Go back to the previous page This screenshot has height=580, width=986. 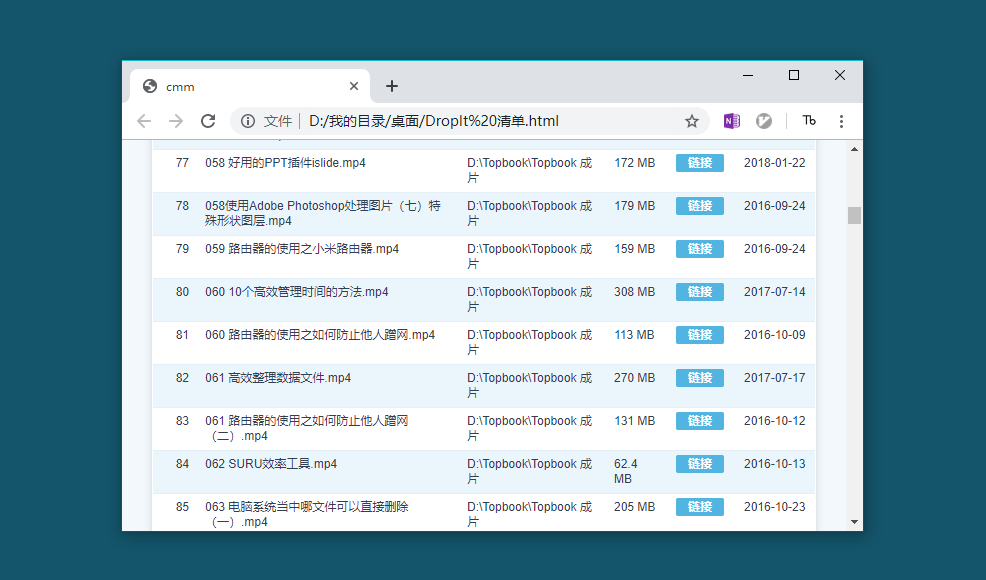[x=144, y=120]
